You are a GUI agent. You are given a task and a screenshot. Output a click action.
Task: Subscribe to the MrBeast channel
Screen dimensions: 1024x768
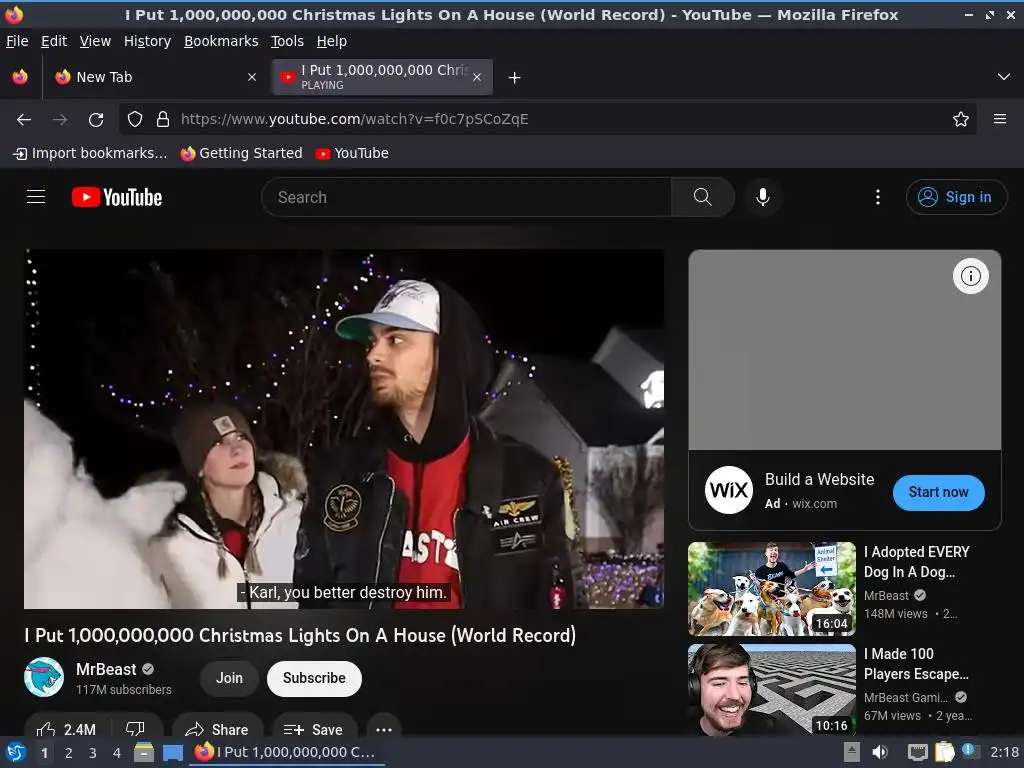pos(314,679)
